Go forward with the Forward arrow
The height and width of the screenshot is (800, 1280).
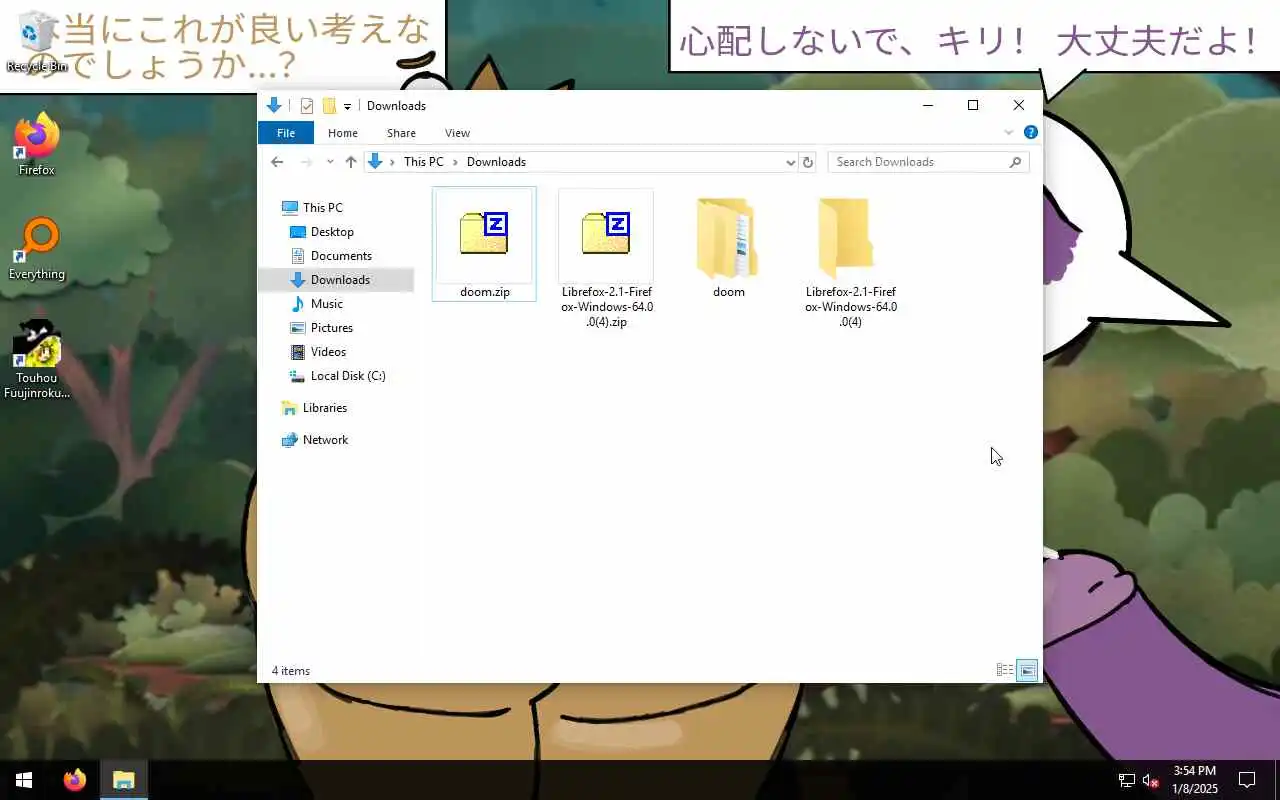[x=306, y=162]
